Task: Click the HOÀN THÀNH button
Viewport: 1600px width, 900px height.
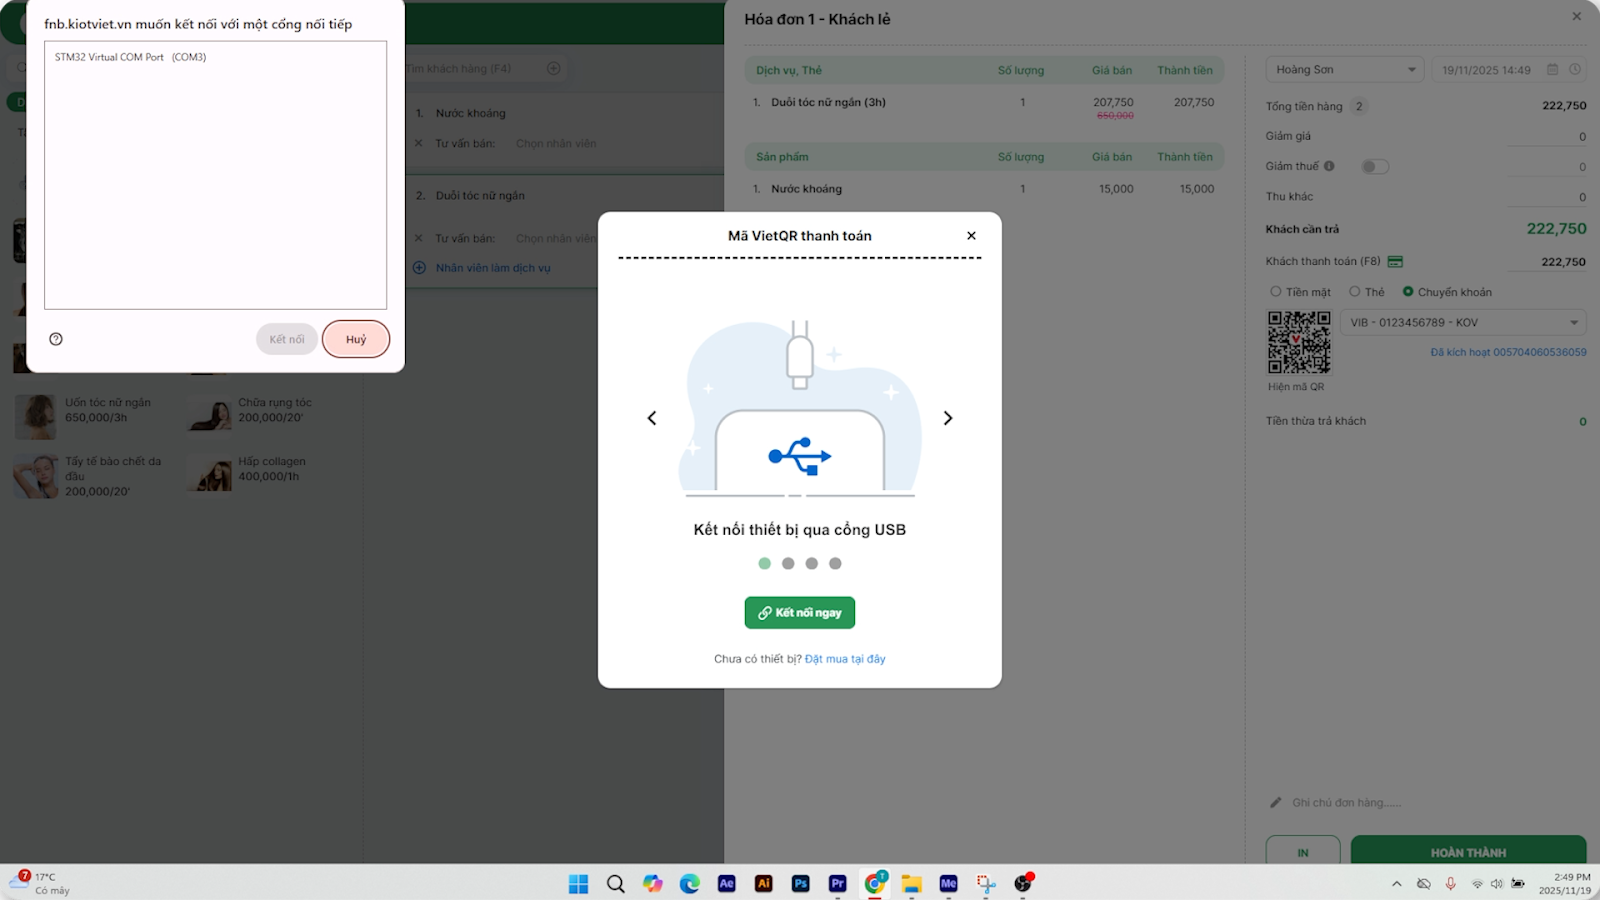Action: pos(1468,851)
